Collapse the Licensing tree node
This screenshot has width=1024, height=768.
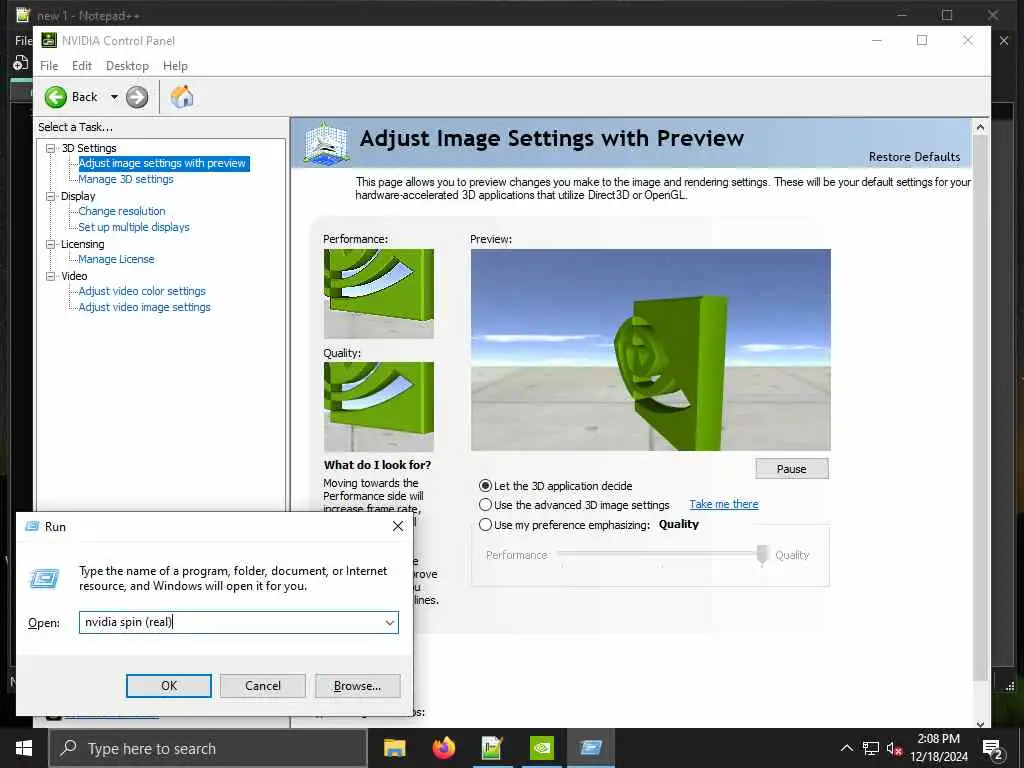coord(50,244)
